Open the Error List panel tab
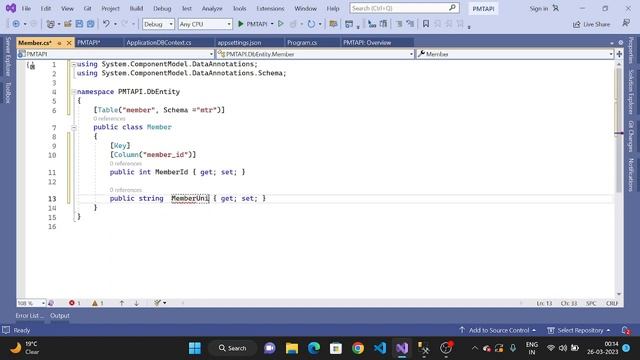Image resolution: width=640 pixels, height=360 pixels. coord(29,316)
